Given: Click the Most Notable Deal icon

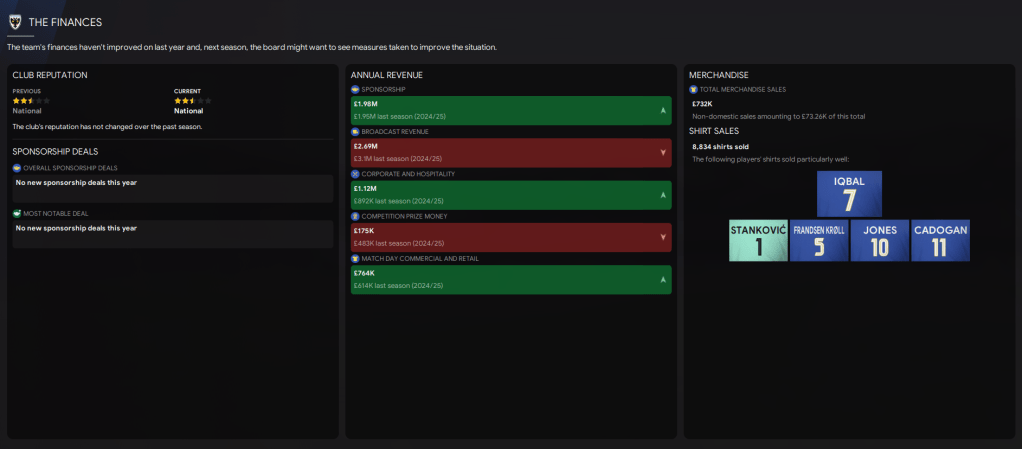Looking at the screenshot, I should 17,213.
